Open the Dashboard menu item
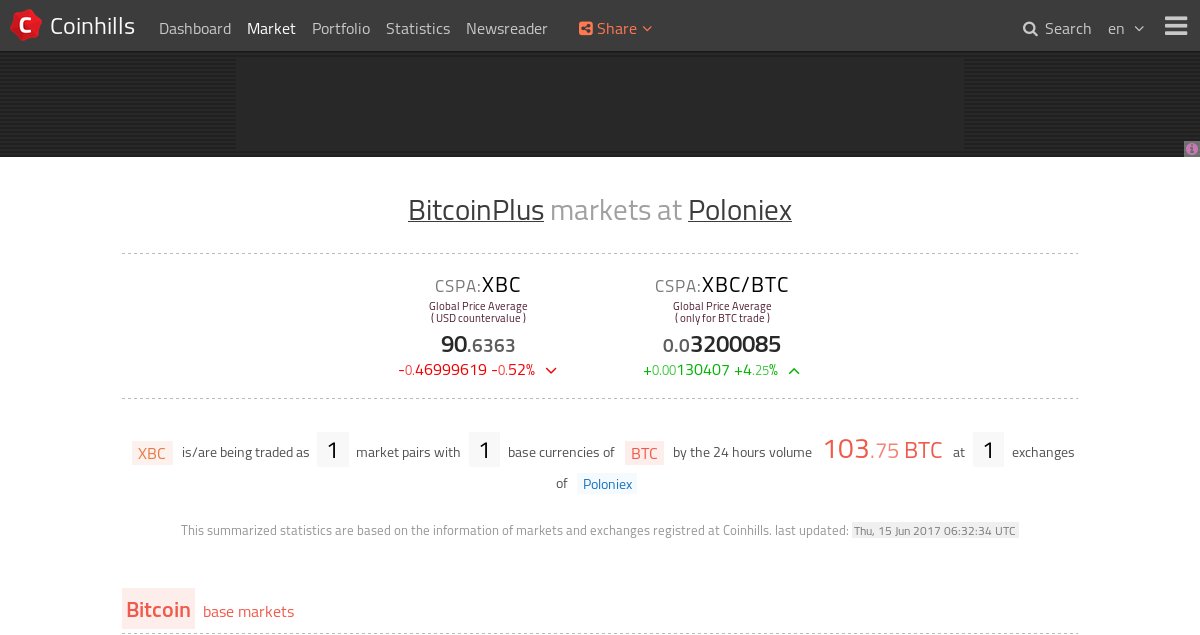Viewport: 1200px width, 635px height. point(195,29)
